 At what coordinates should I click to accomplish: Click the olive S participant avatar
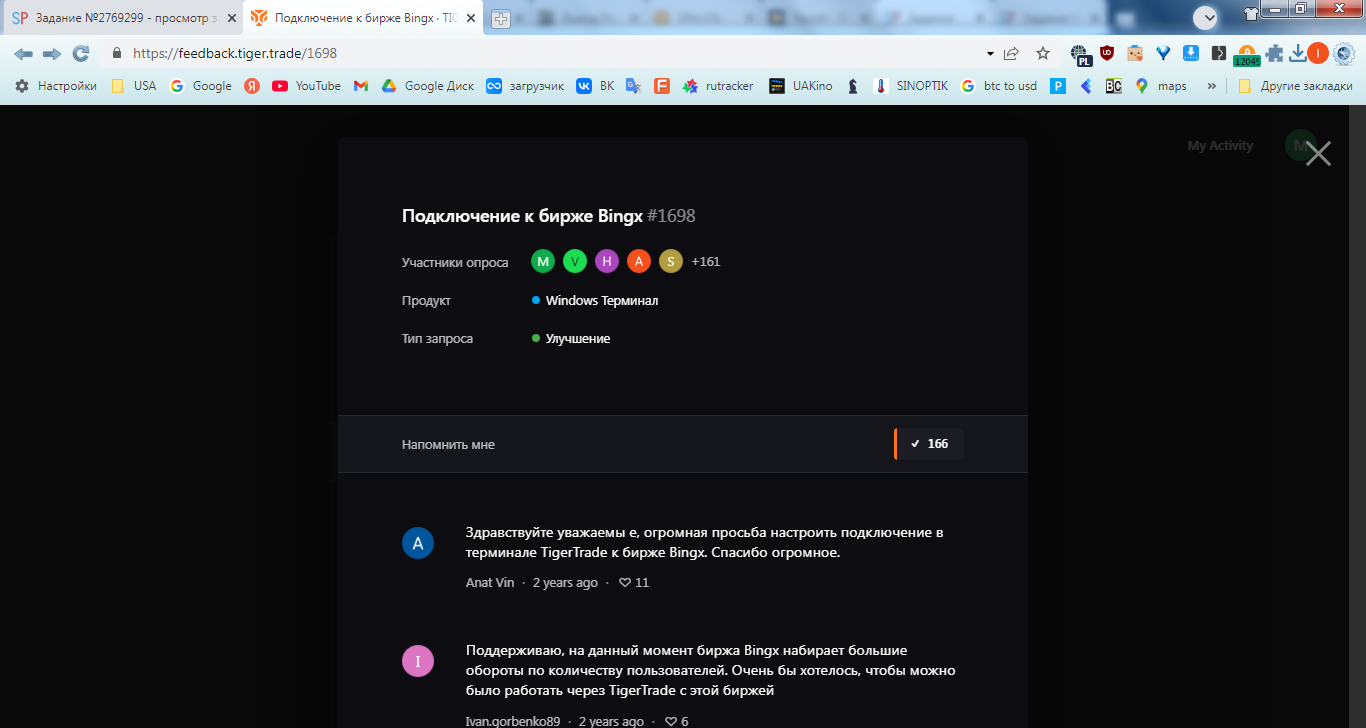tap(671, 262)
